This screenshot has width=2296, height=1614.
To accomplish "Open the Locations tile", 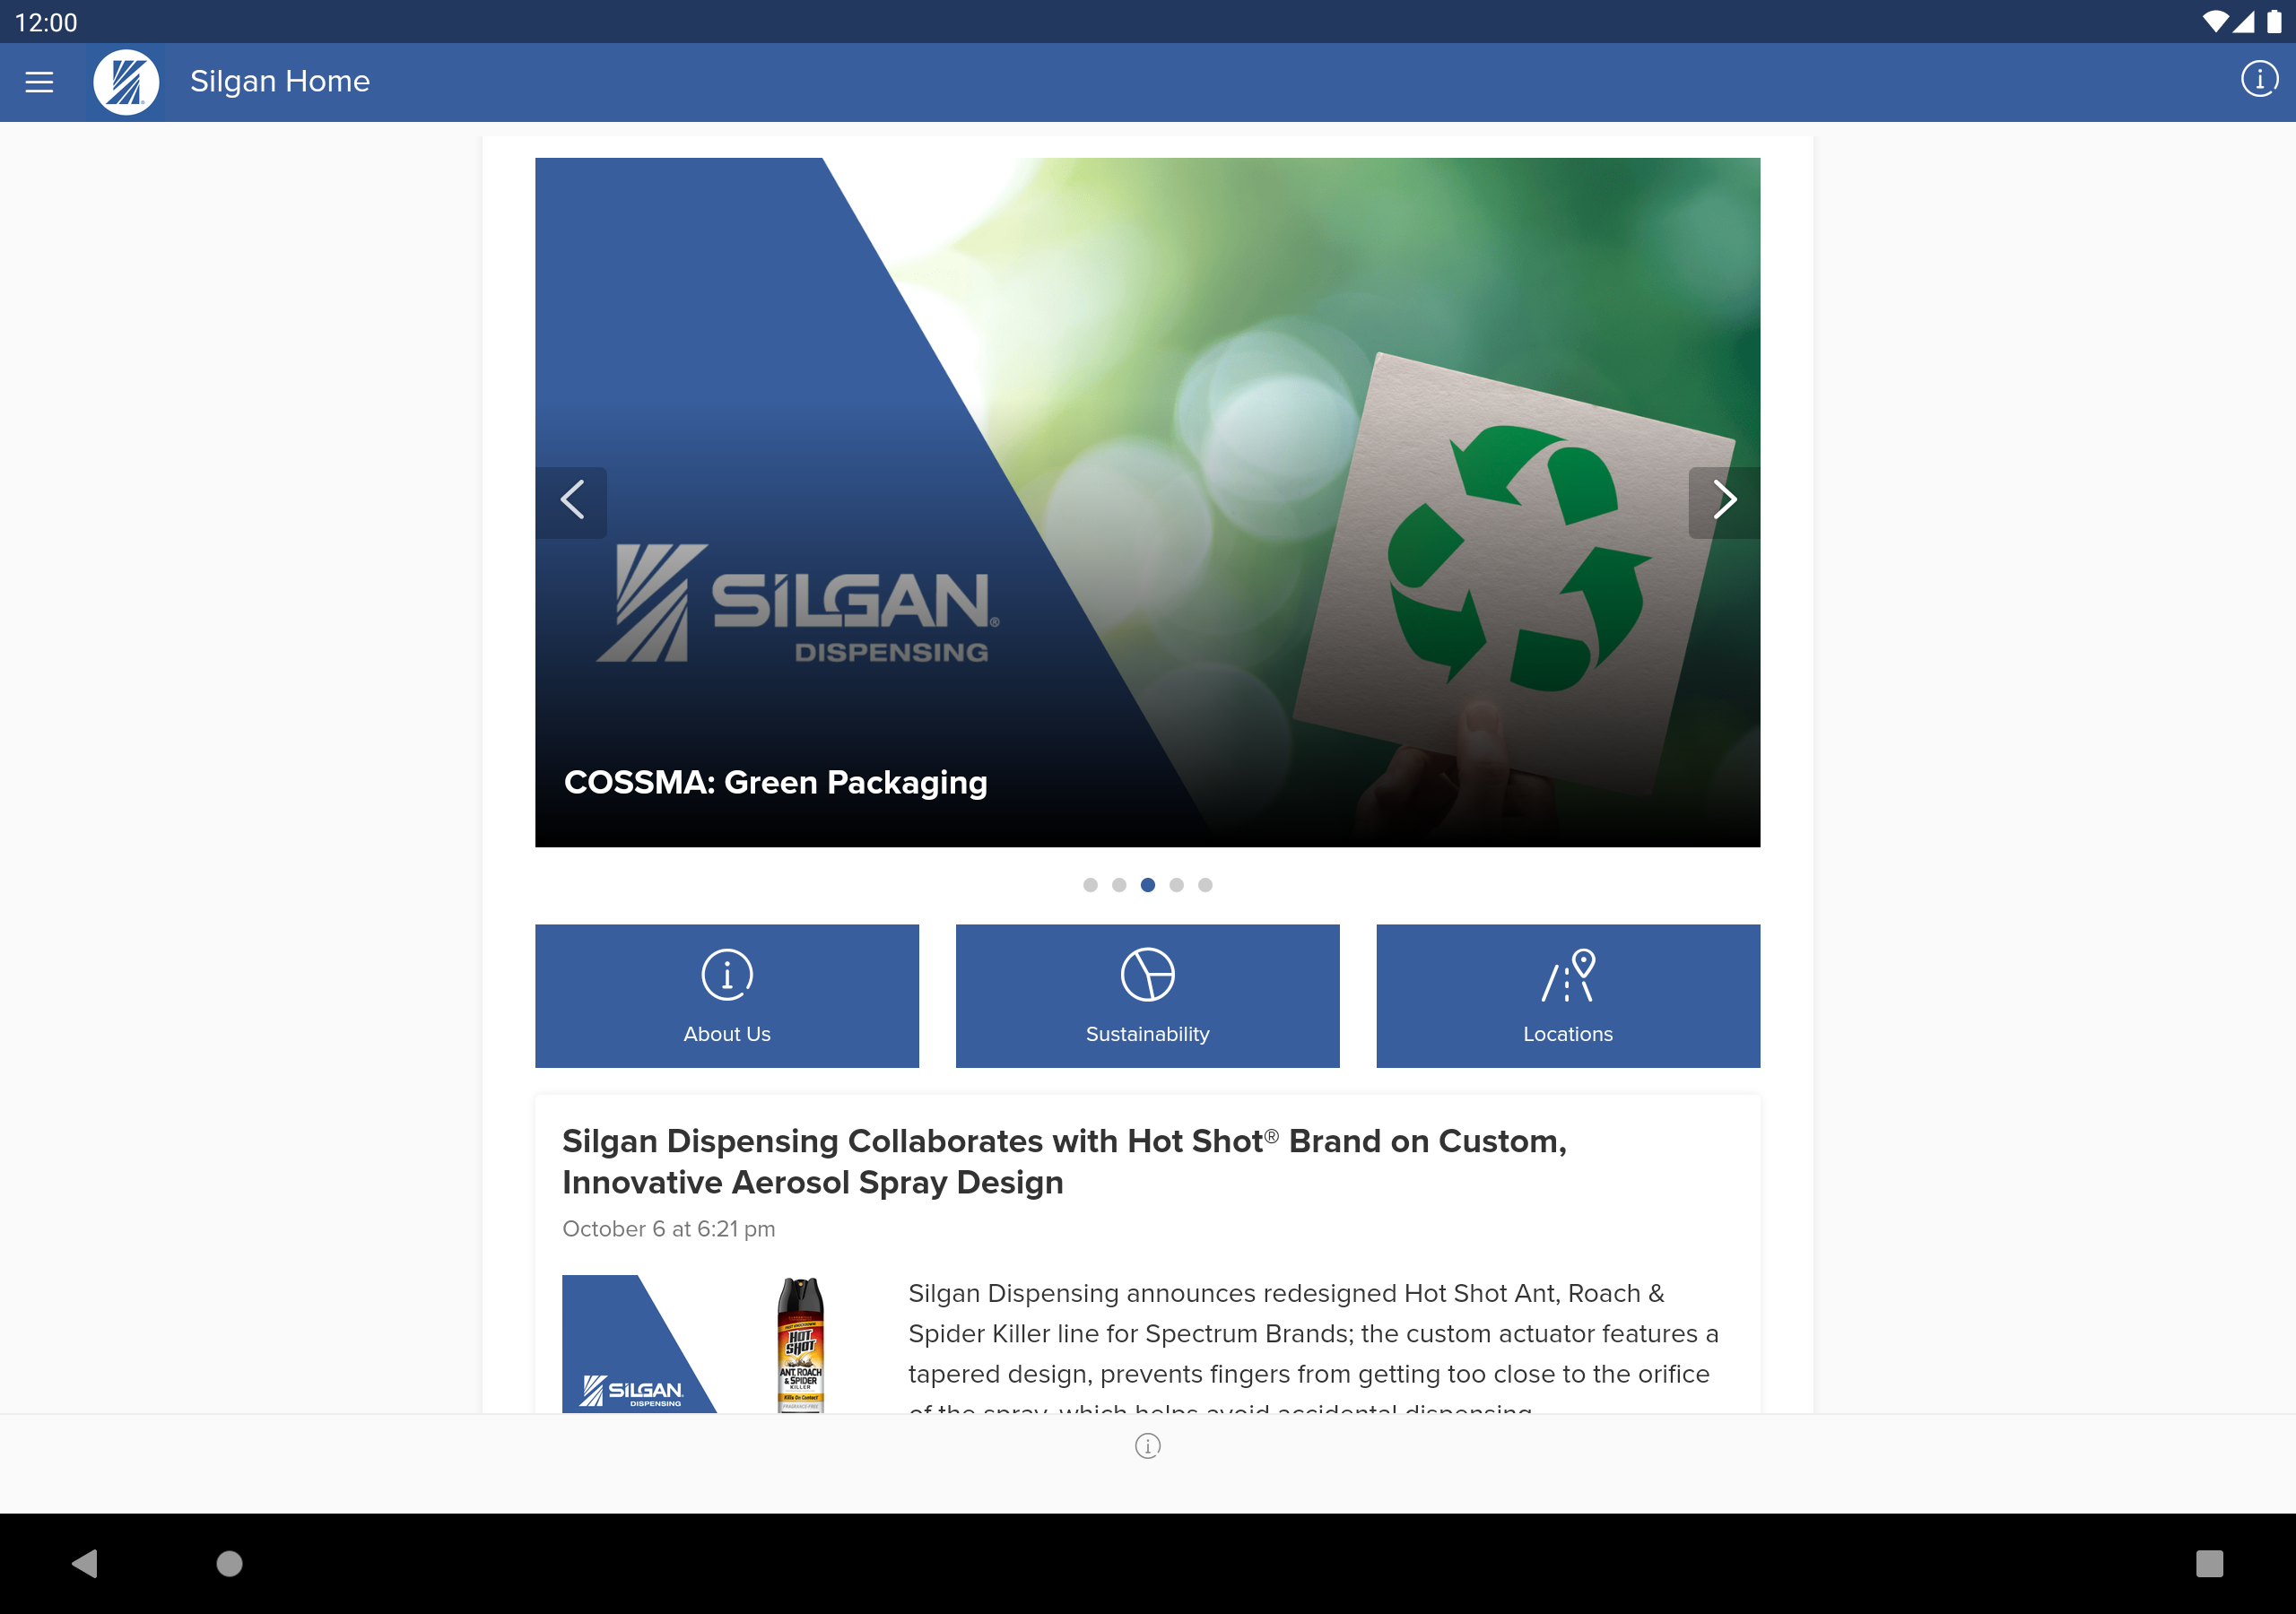I will point(1568,996).
